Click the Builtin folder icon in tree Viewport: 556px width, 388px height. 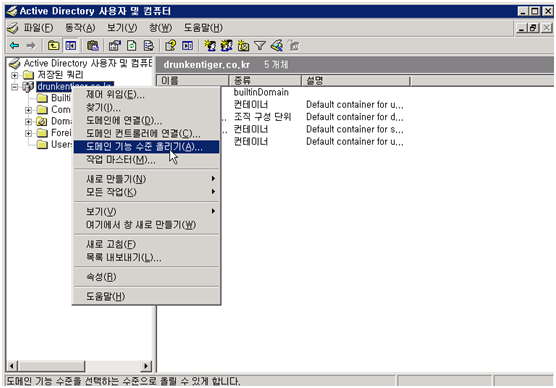[42, 98]
